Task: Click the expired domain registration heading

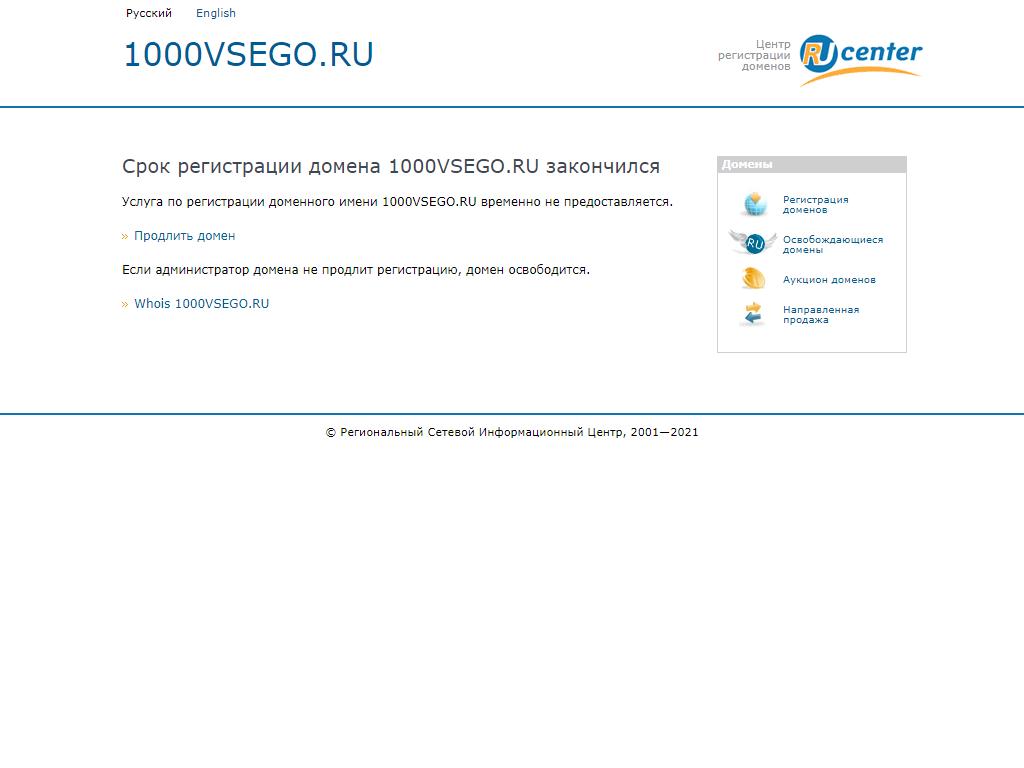Action: tap(391, 166)
